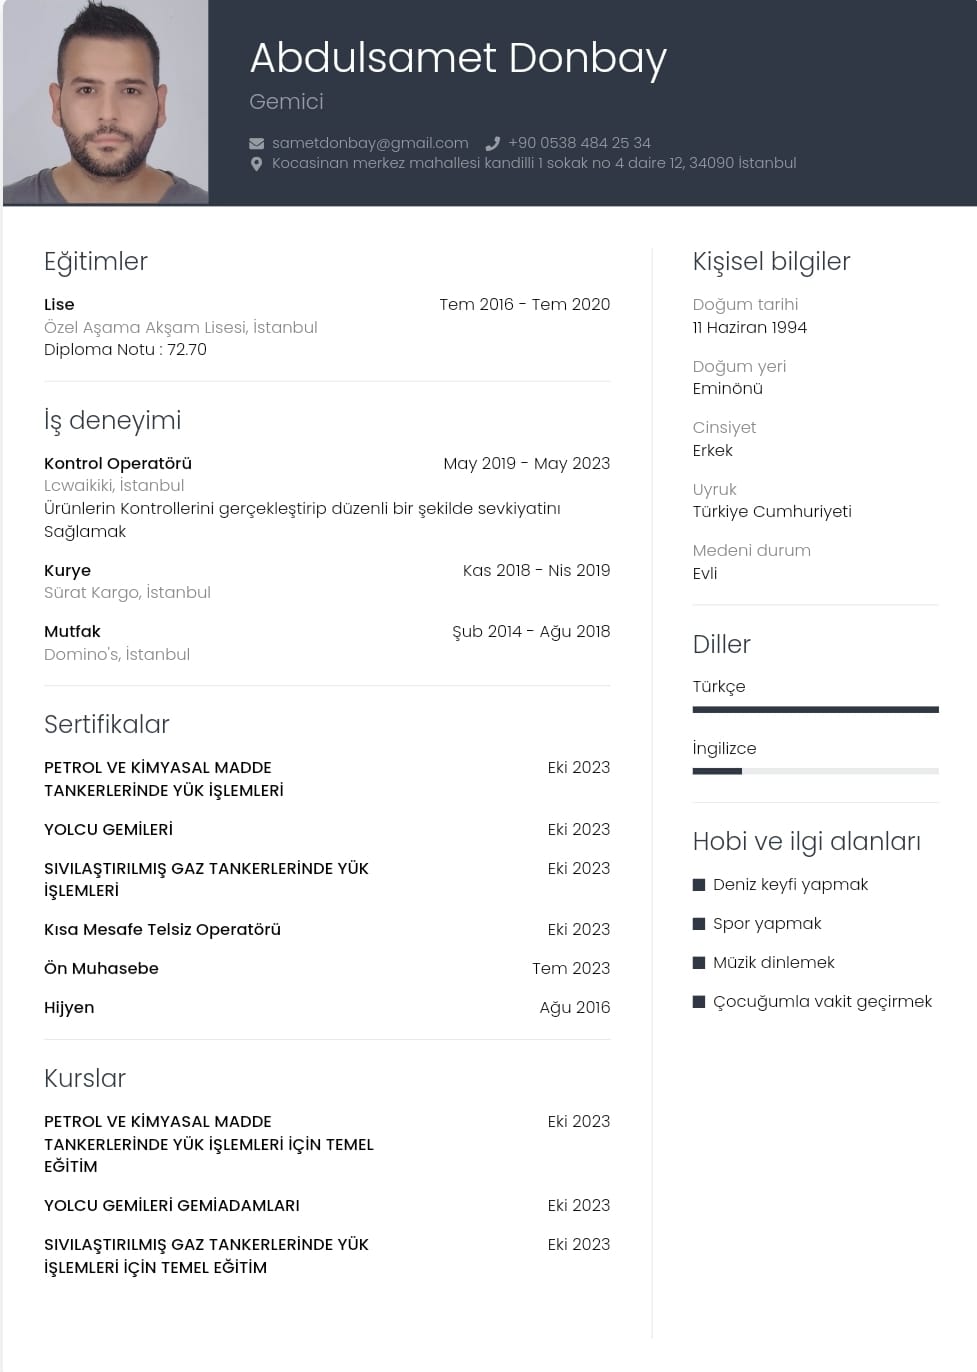Click the Kontrol Operatörü job title
Image resolution: width=977 pixels, height=1372 pixels.
118,464
